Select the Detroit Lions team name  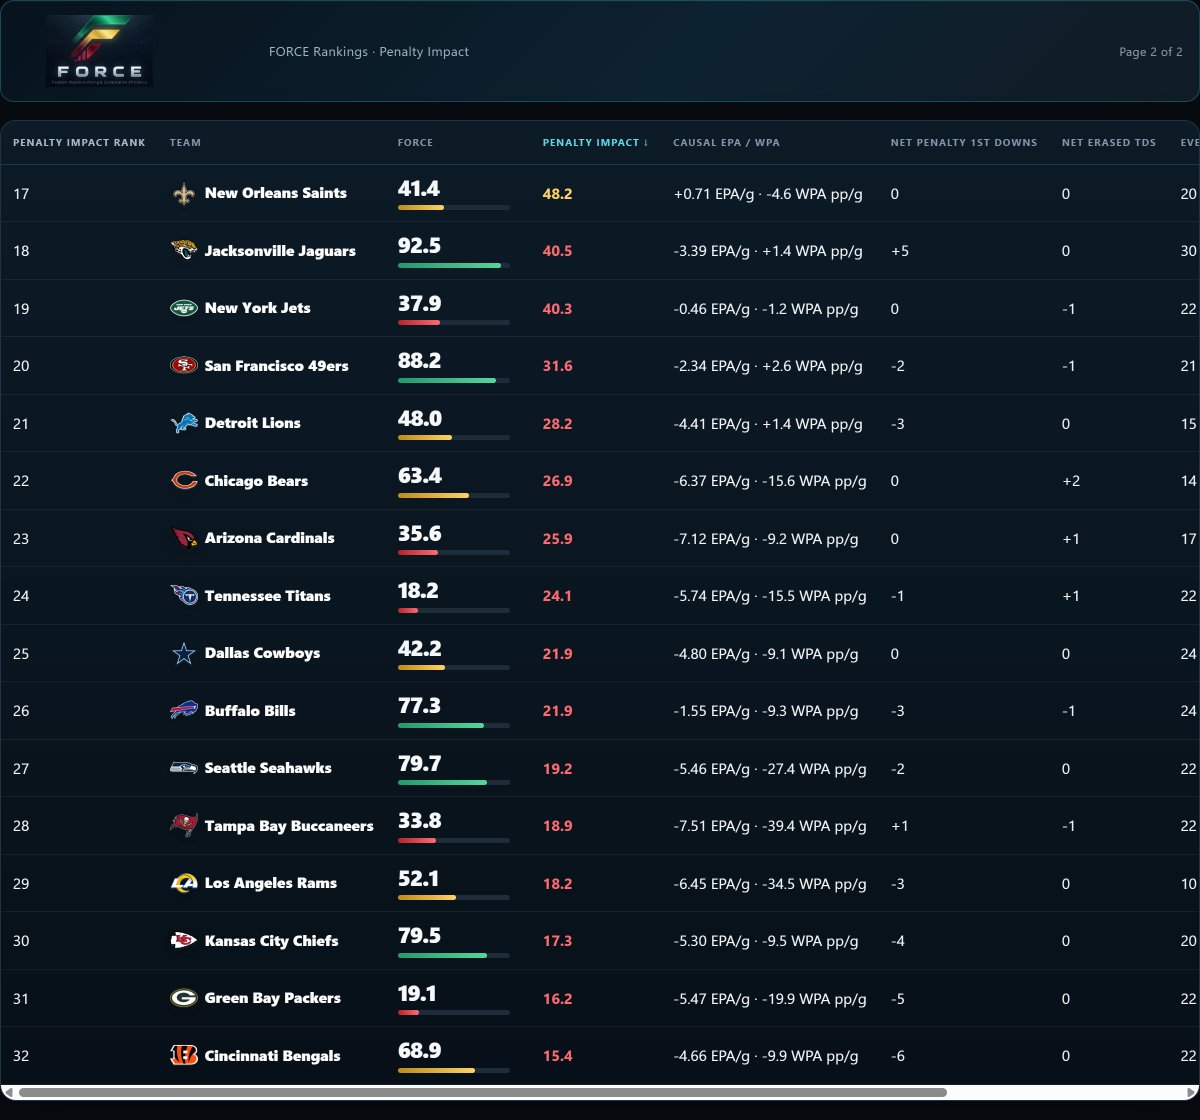pos(253,423)
